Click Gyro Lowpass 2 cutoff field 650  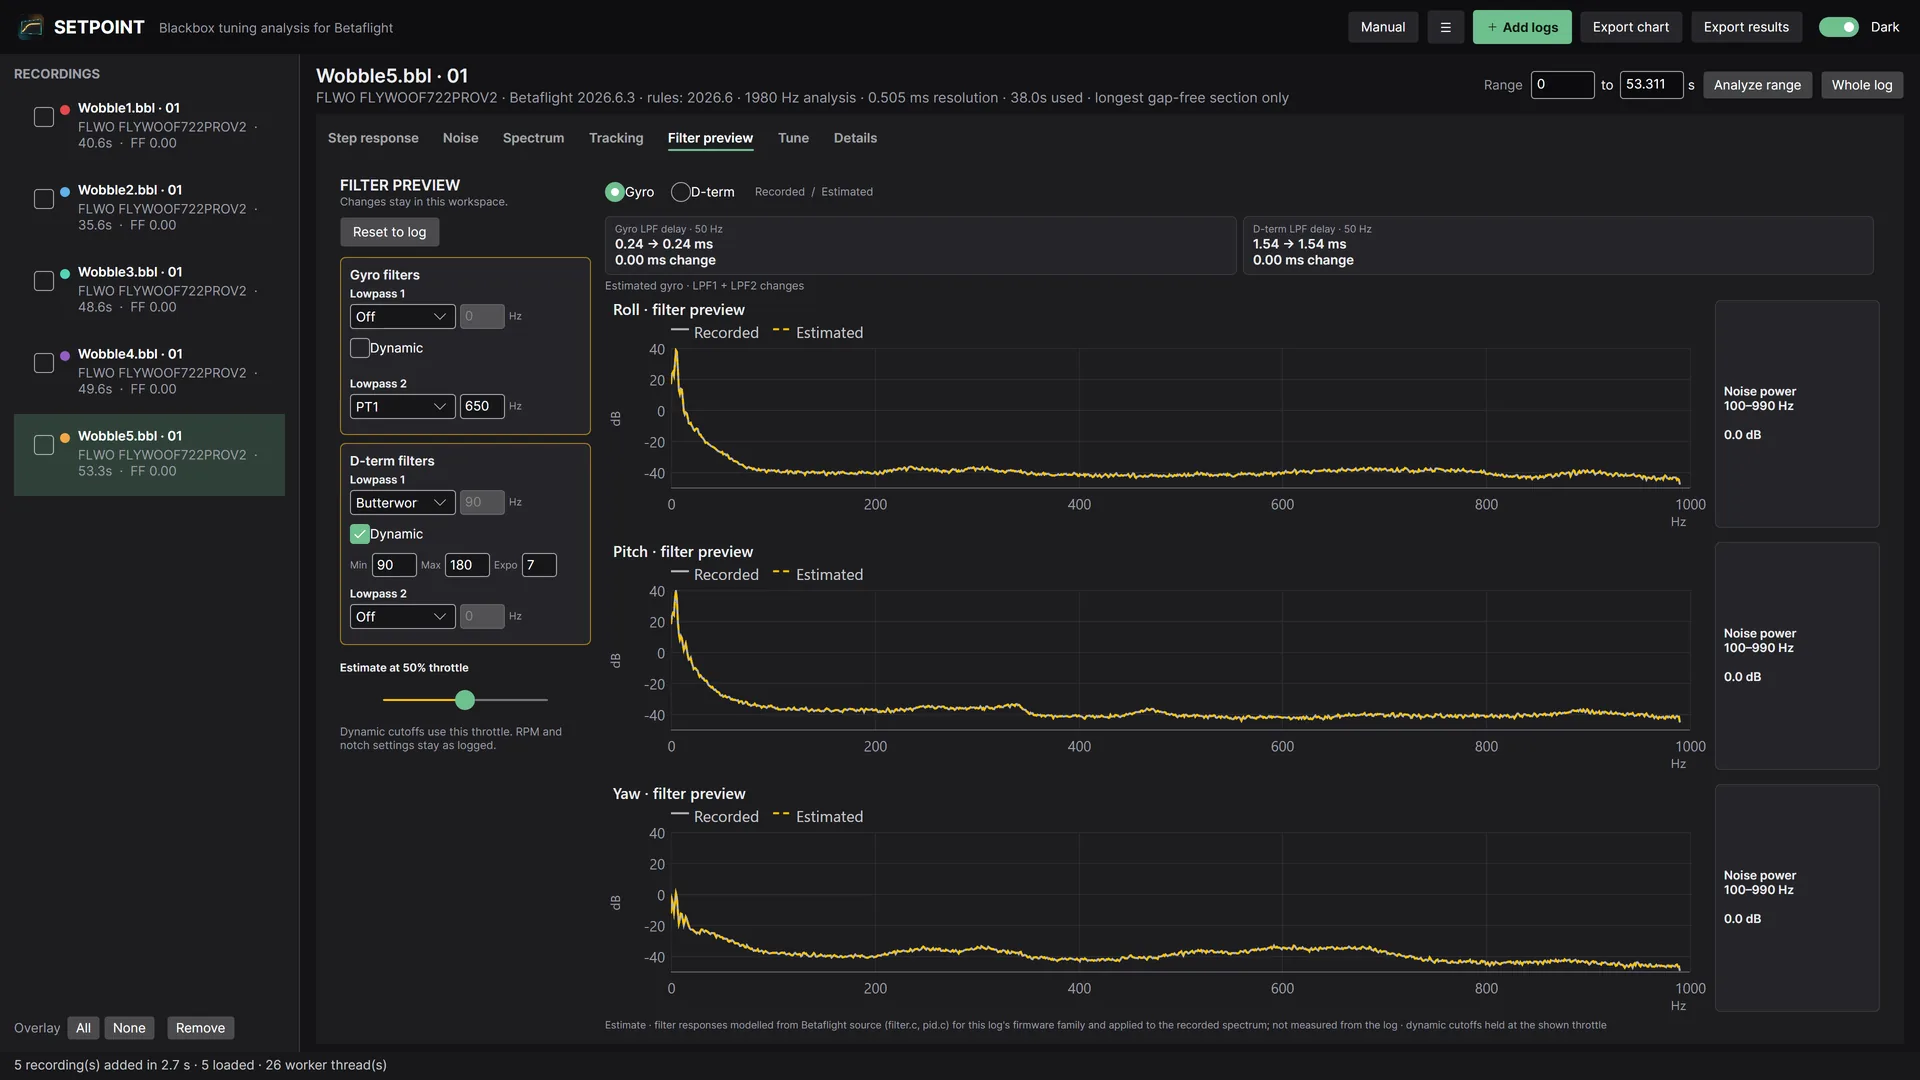tap(482, 407)
